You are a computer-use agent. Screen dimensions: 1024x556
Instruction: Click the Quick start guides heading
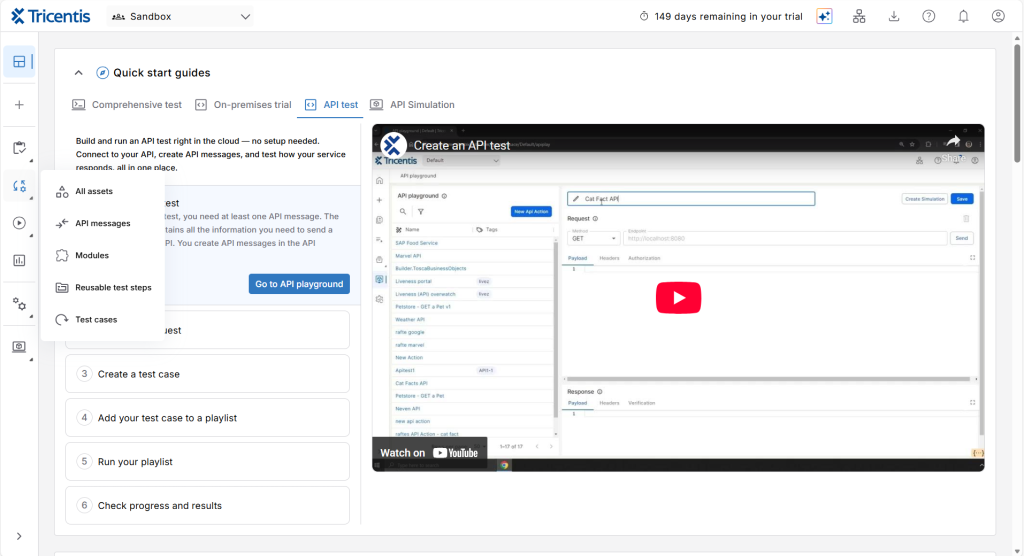pos(162,73)
